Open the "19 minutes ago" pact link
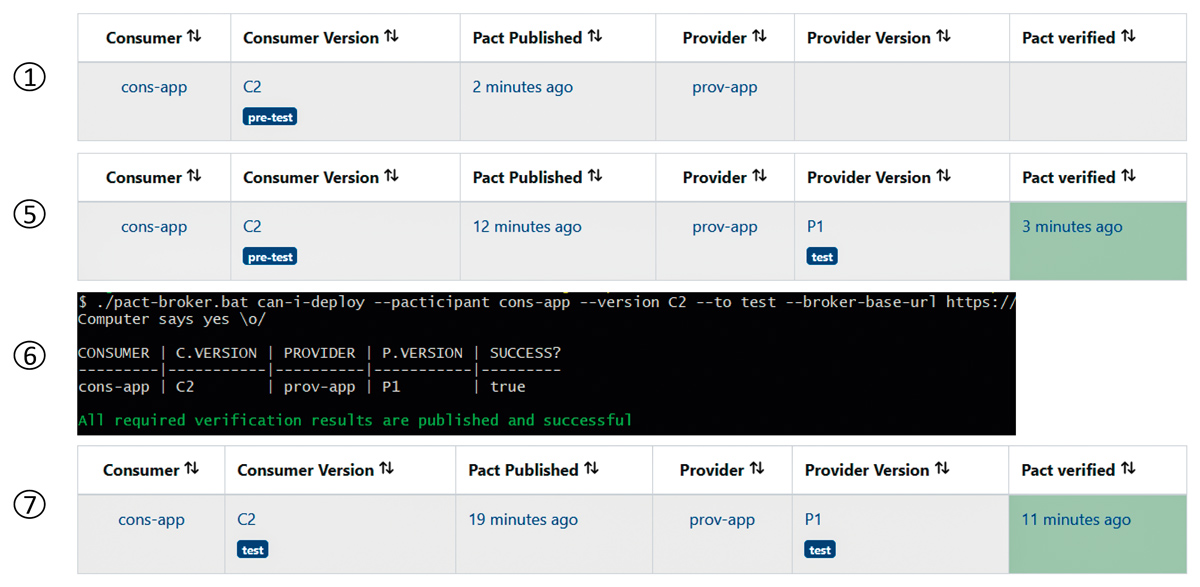This screenshot has height=587, width=1200. (522, 520)
